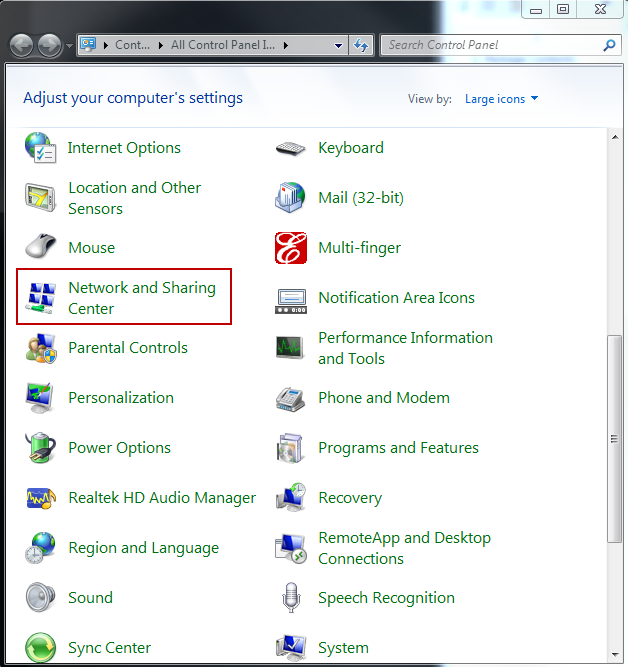Open the Personalization monitor icon
This screenshot has width=628, height=667.
coord(40,398)
